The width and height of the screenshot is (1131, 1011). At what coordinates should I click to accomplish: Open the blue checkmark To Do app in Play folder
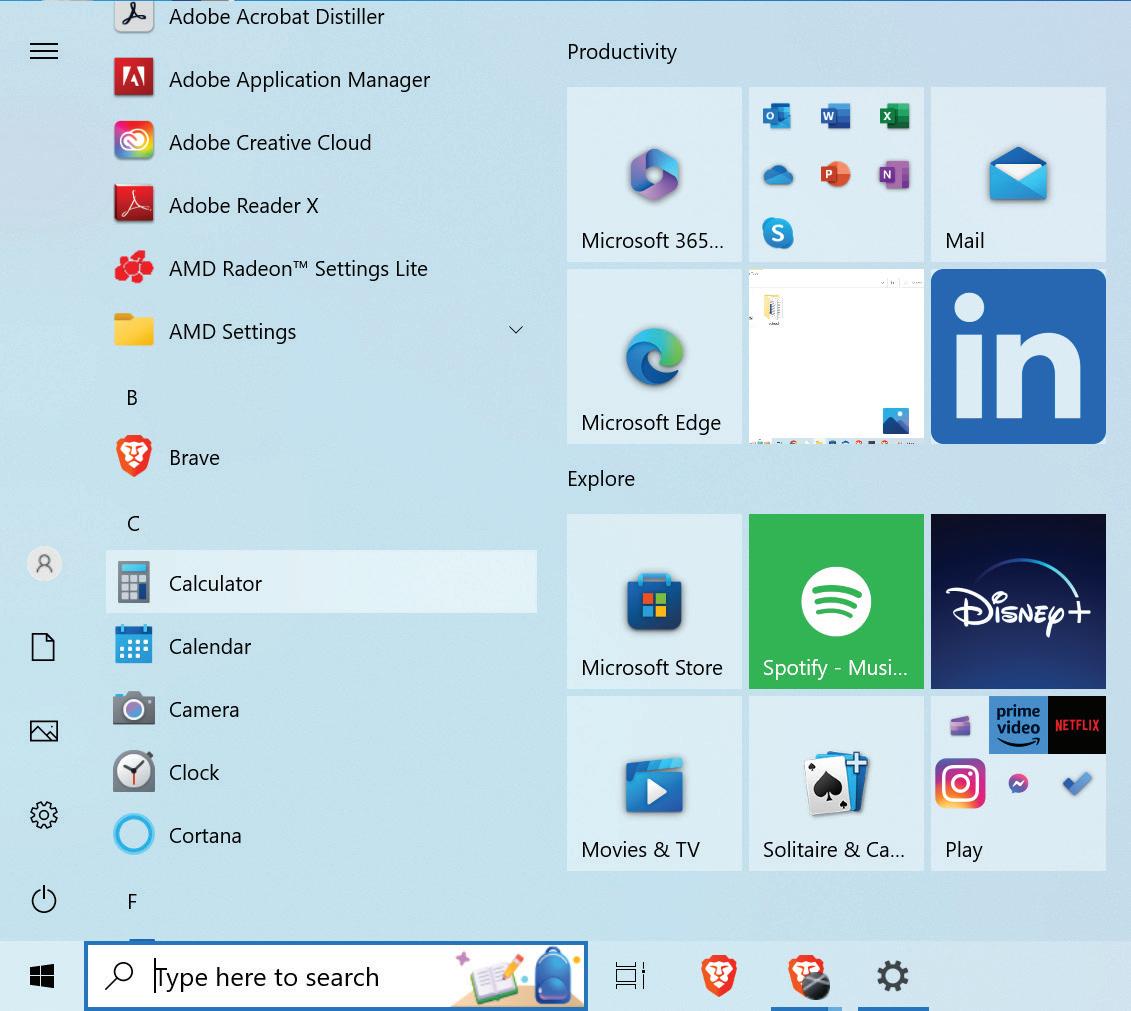point(1077,783)
